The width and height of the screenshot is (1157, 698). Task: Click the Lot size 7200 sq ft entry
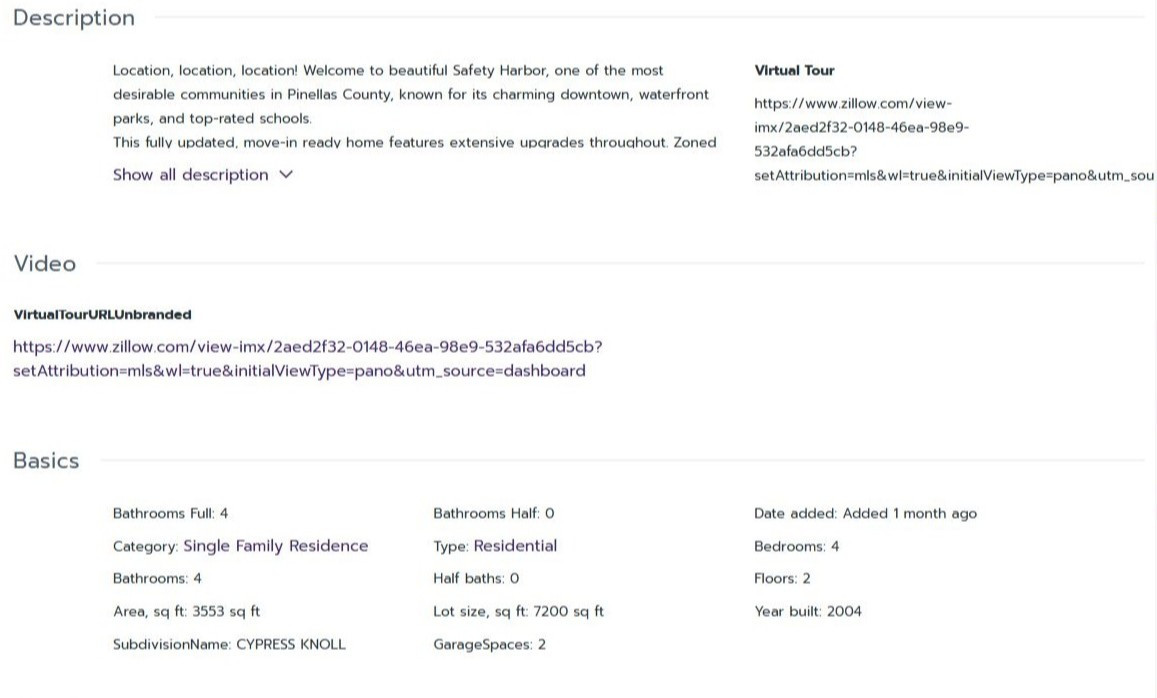pos(518,612)
